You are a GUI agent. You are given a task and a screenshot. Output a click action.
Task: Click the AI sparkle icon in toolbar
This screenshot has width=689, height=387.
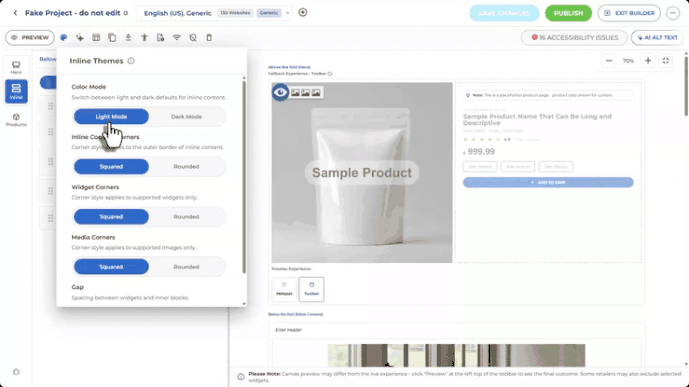pyautogui.click(x=80, y=38)
